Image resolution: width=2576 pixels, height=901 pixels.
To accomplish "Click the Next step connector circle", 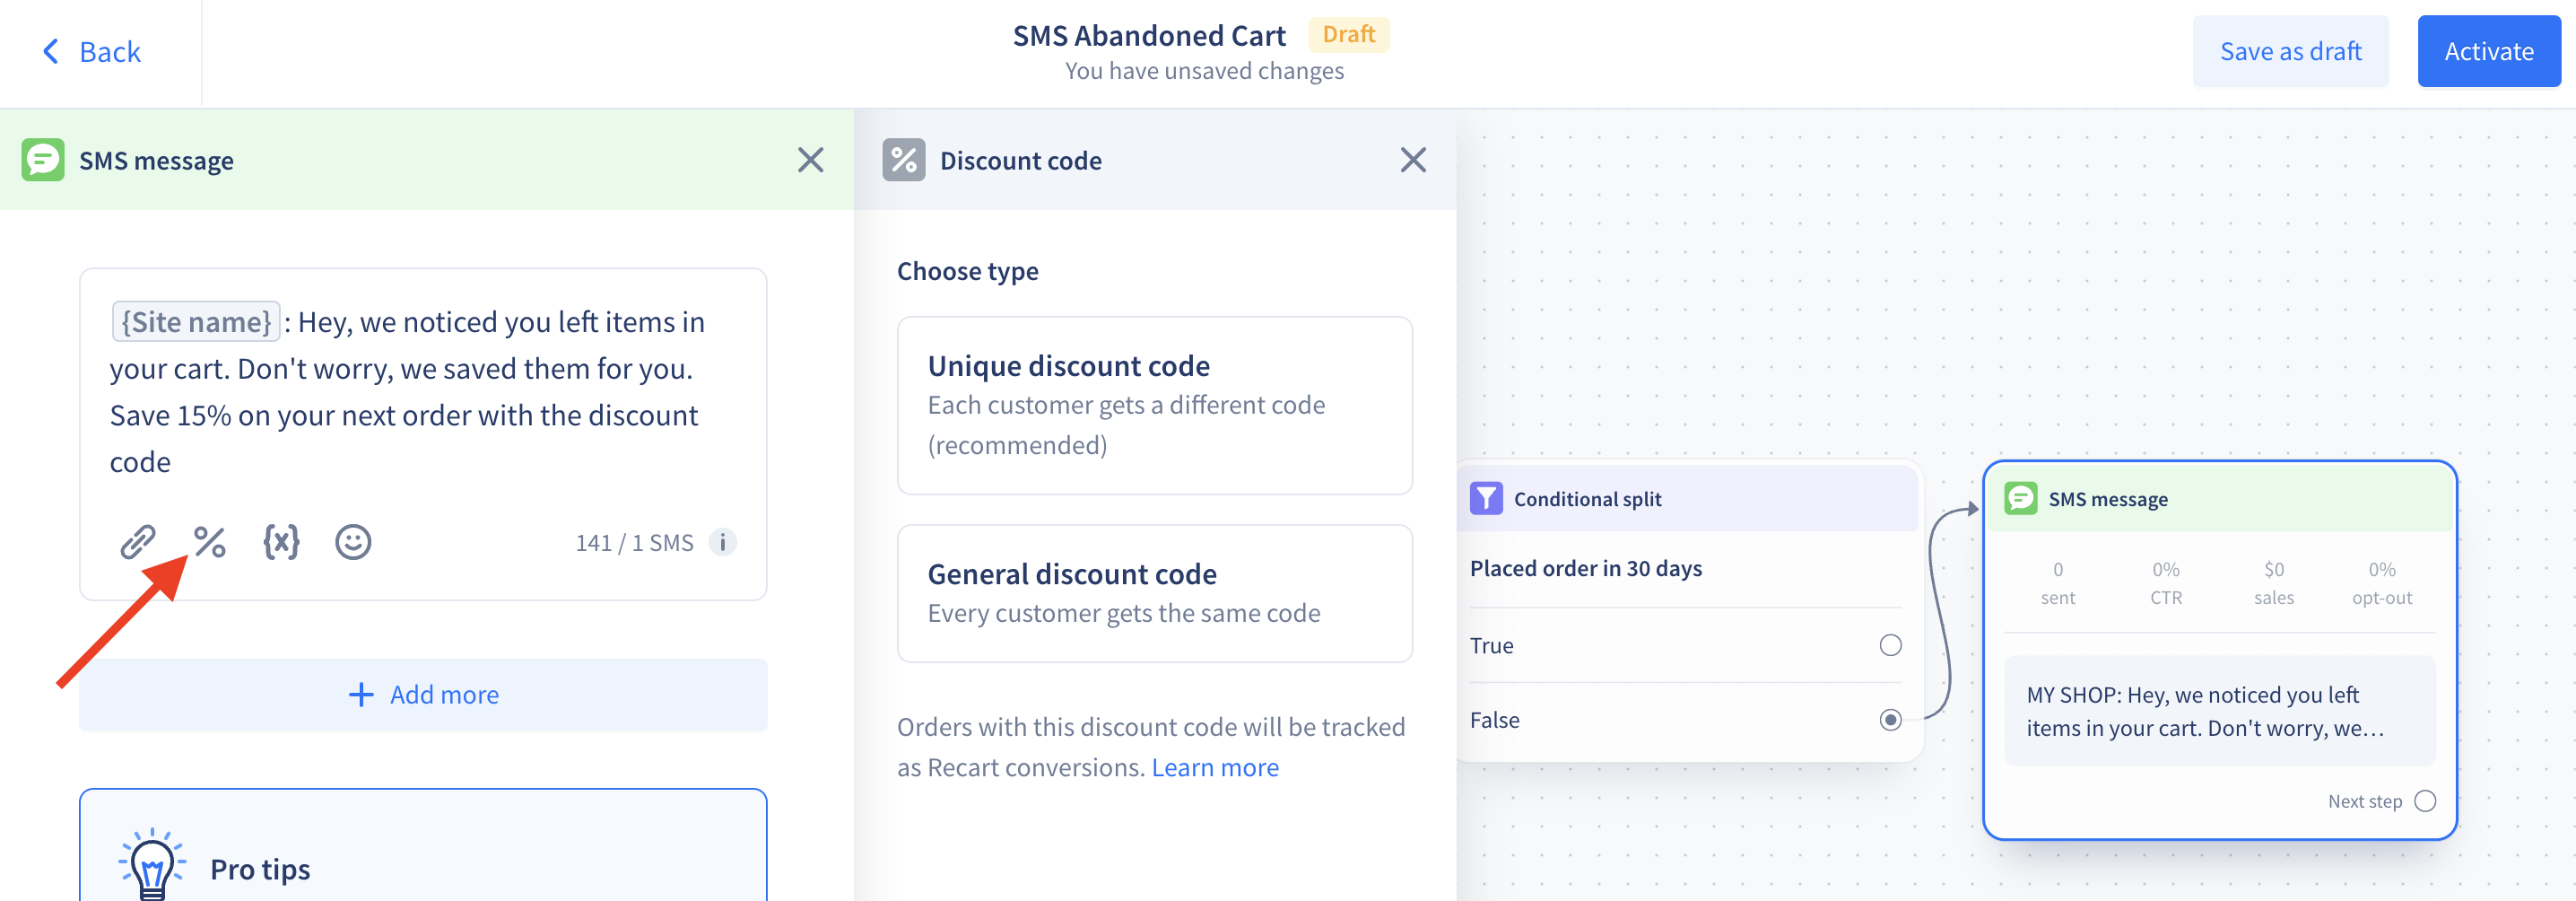I will click(x=2425, y=801).
